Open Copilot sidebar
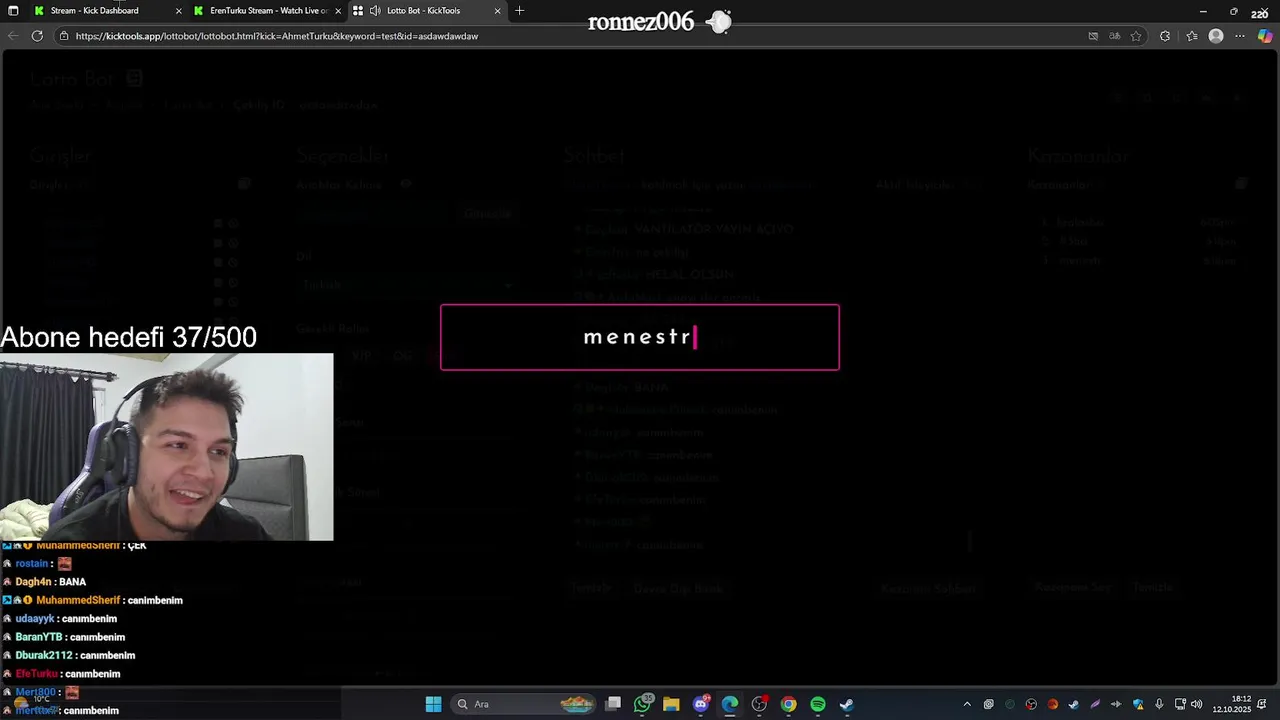1280x720 pixels. pos(1265,36)
